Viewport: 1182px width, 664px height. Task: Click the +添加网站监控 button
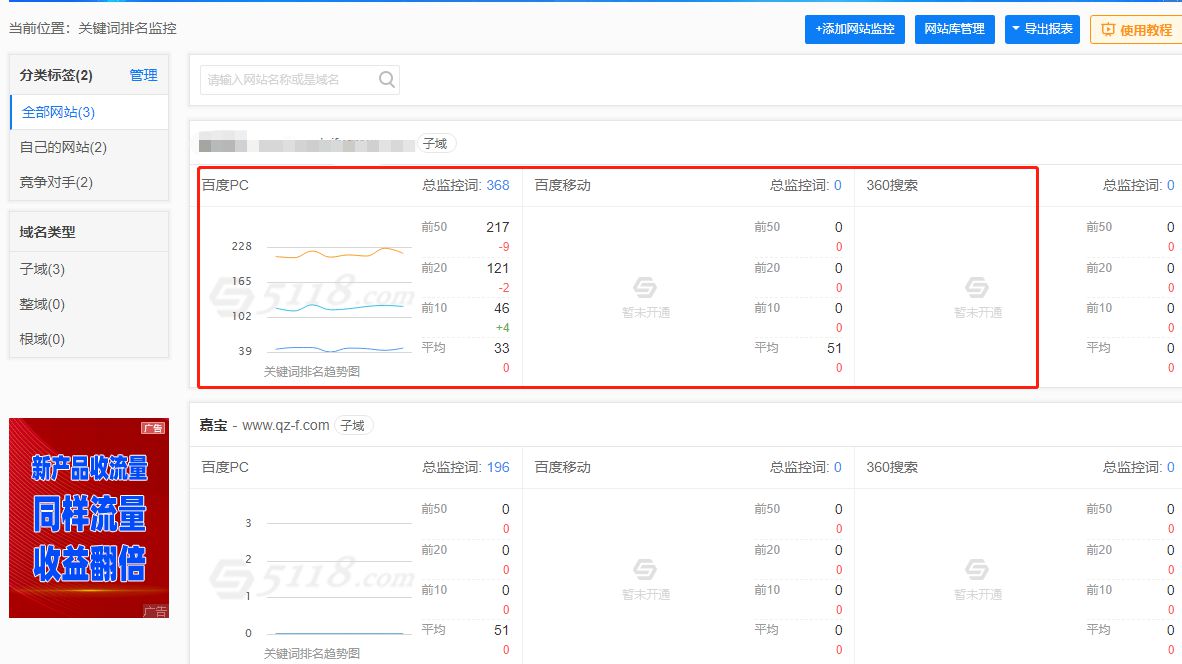[855, 29]
